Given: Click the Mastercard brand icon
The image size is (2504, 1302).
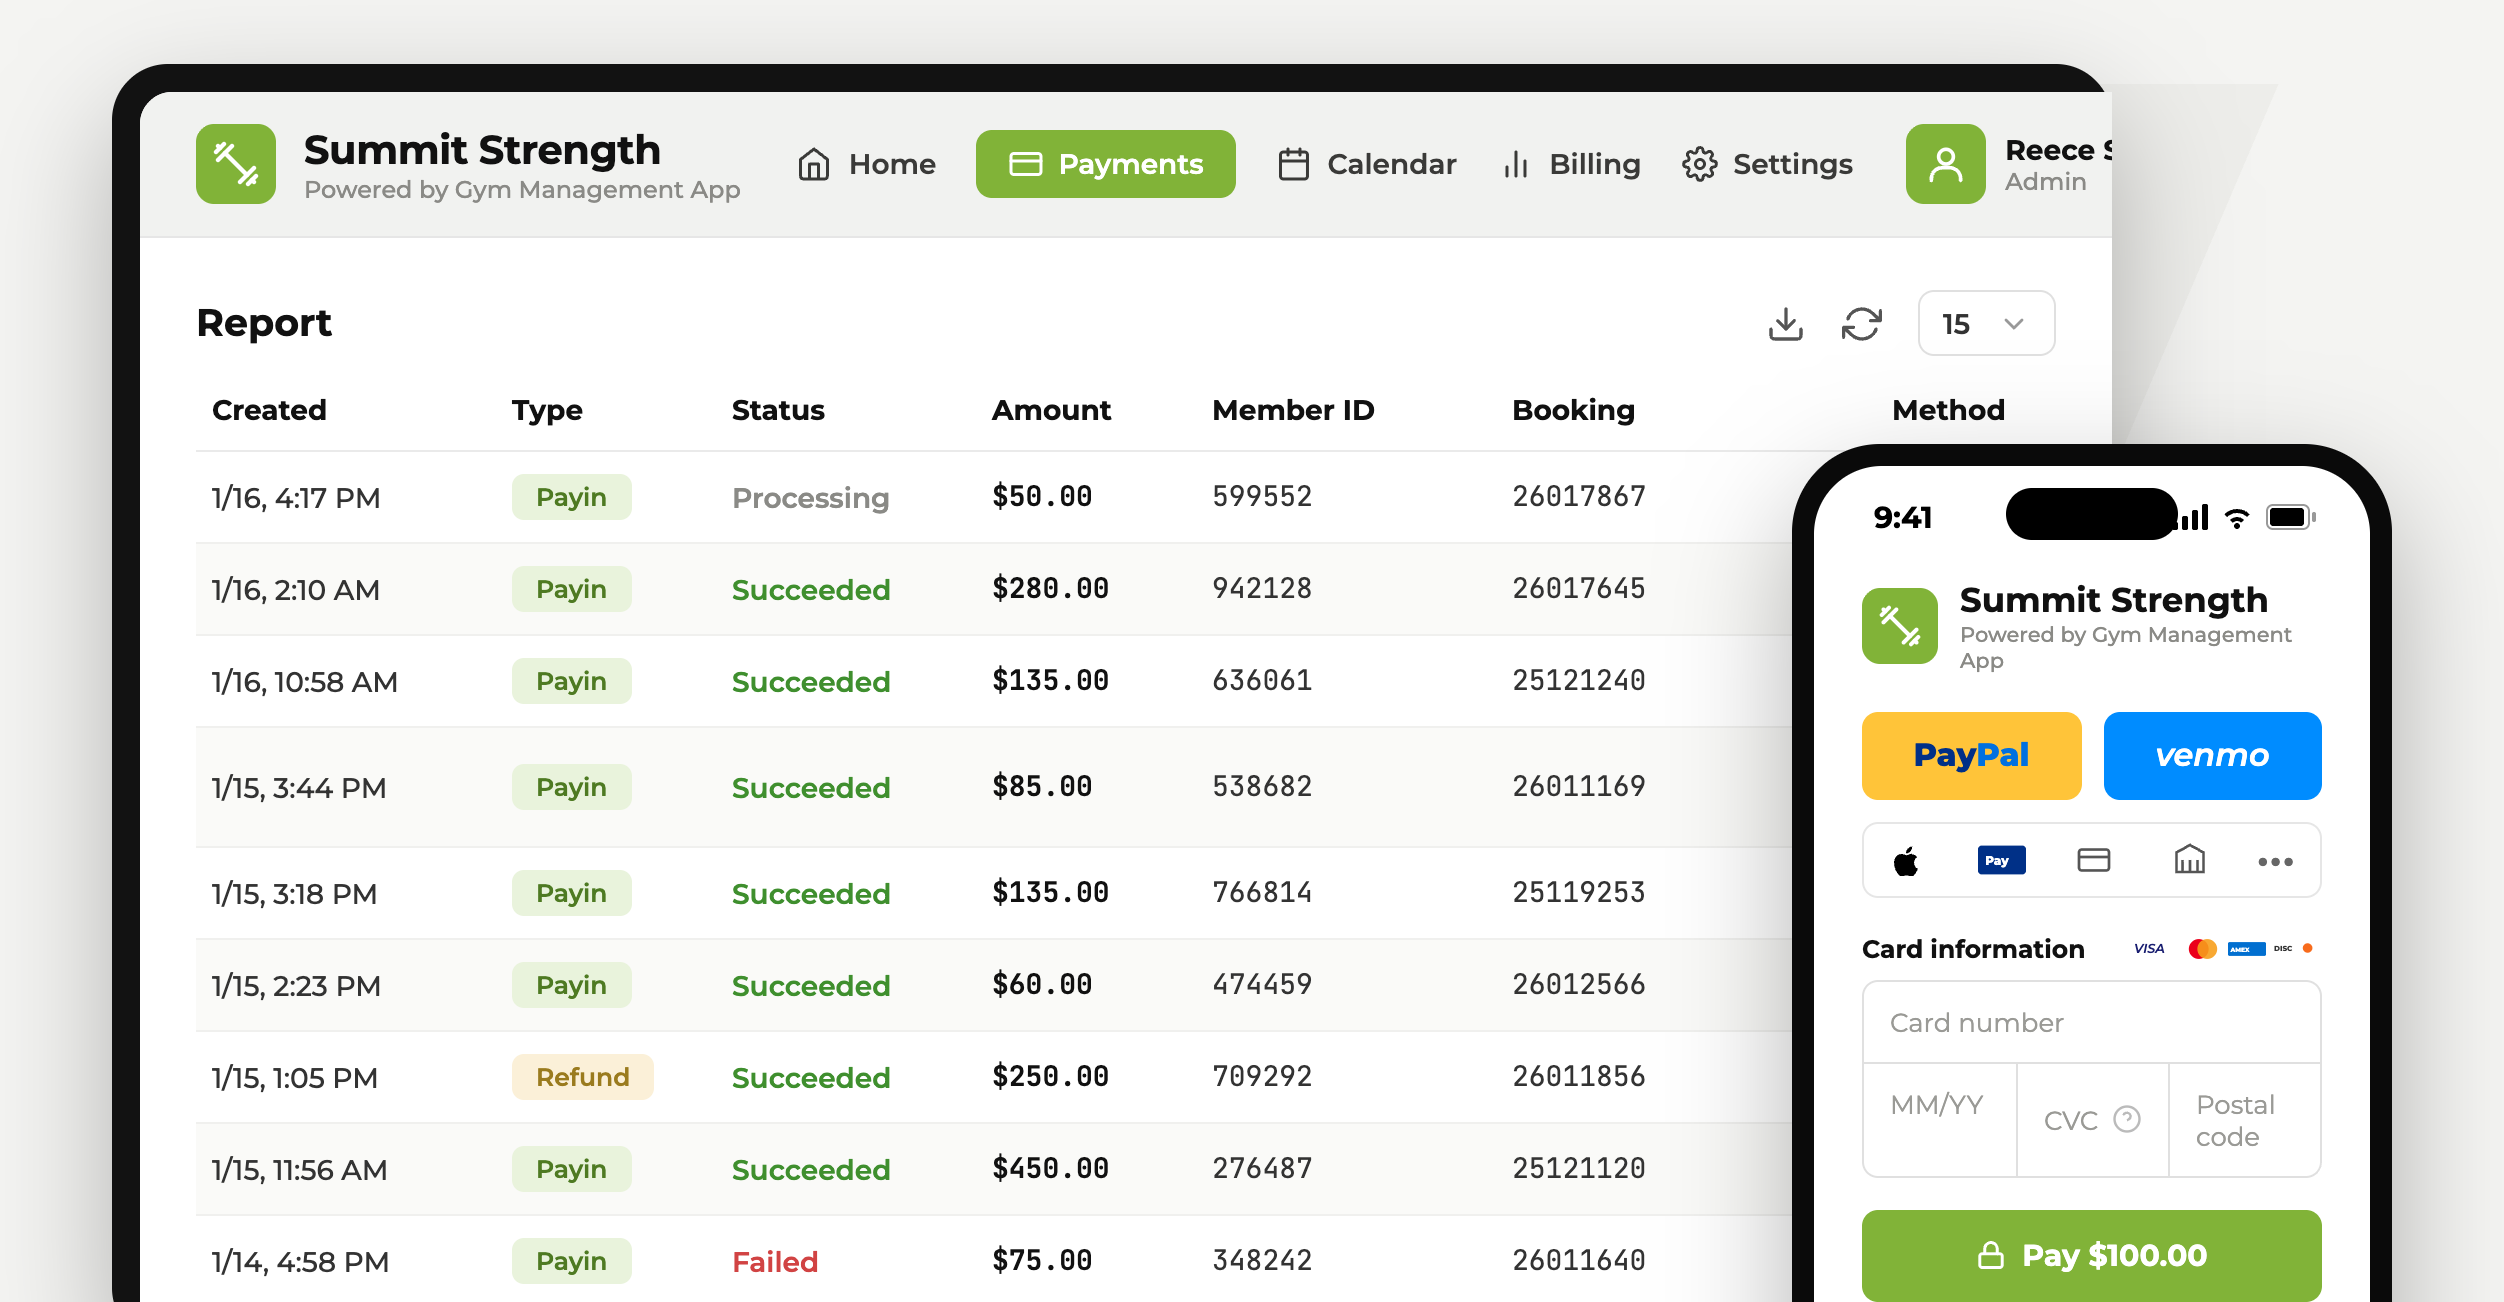Looking at the screenshot, I should click(x=2202, y=948).
